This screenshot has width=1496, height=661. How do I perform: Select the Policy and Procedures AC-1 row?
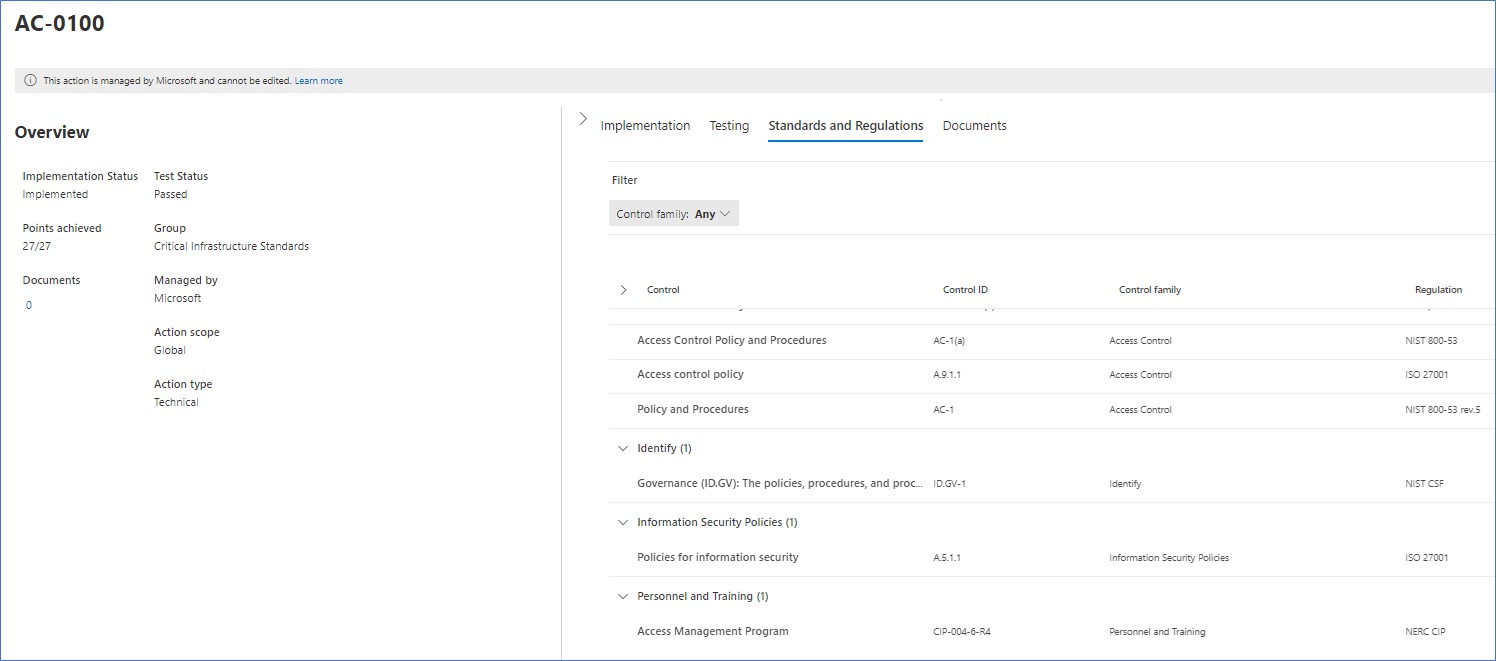coord(691,408)
